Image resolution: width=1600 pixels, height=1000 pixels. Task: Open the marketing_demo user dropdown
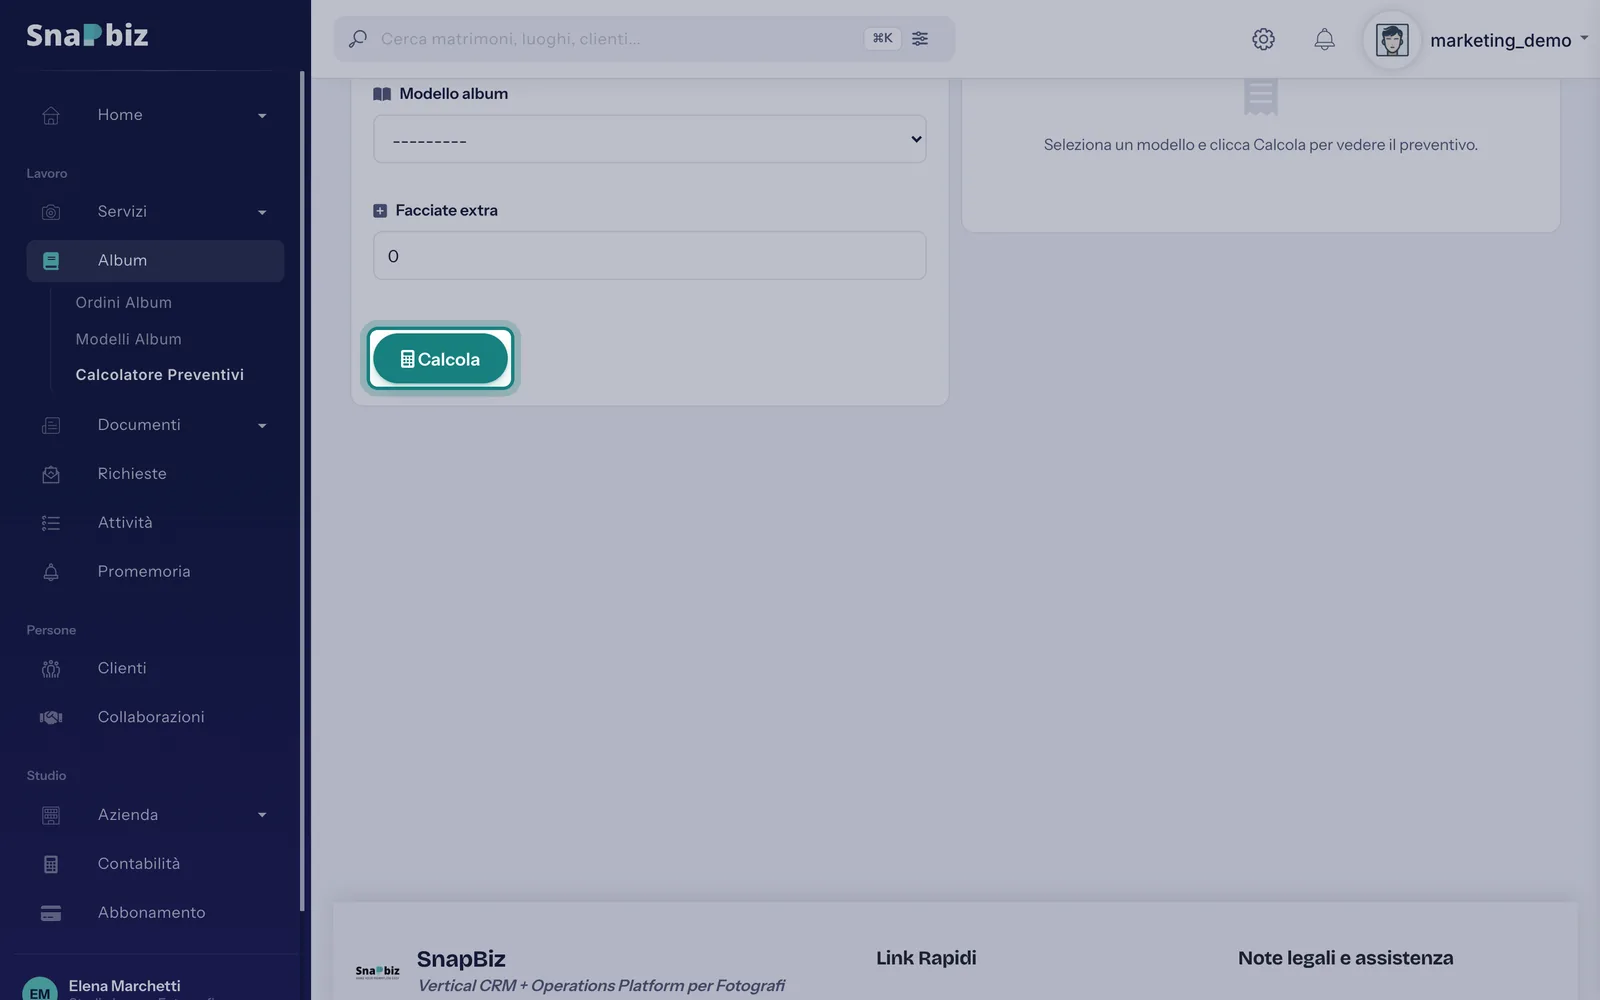(1510, 40)
